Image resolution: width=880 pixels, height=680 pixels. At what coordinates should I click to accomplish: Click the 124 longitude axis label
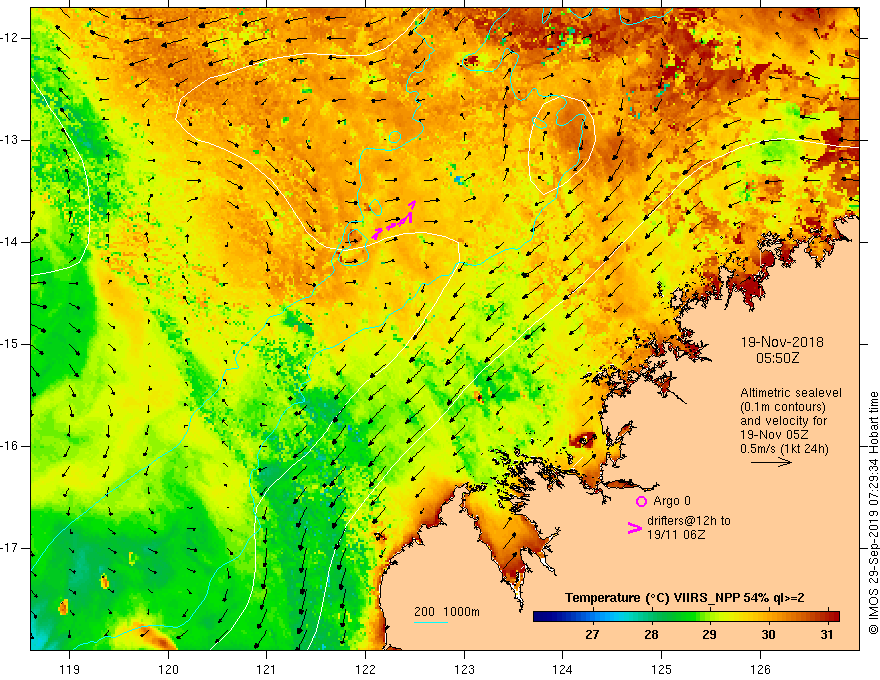pos(563,669)
